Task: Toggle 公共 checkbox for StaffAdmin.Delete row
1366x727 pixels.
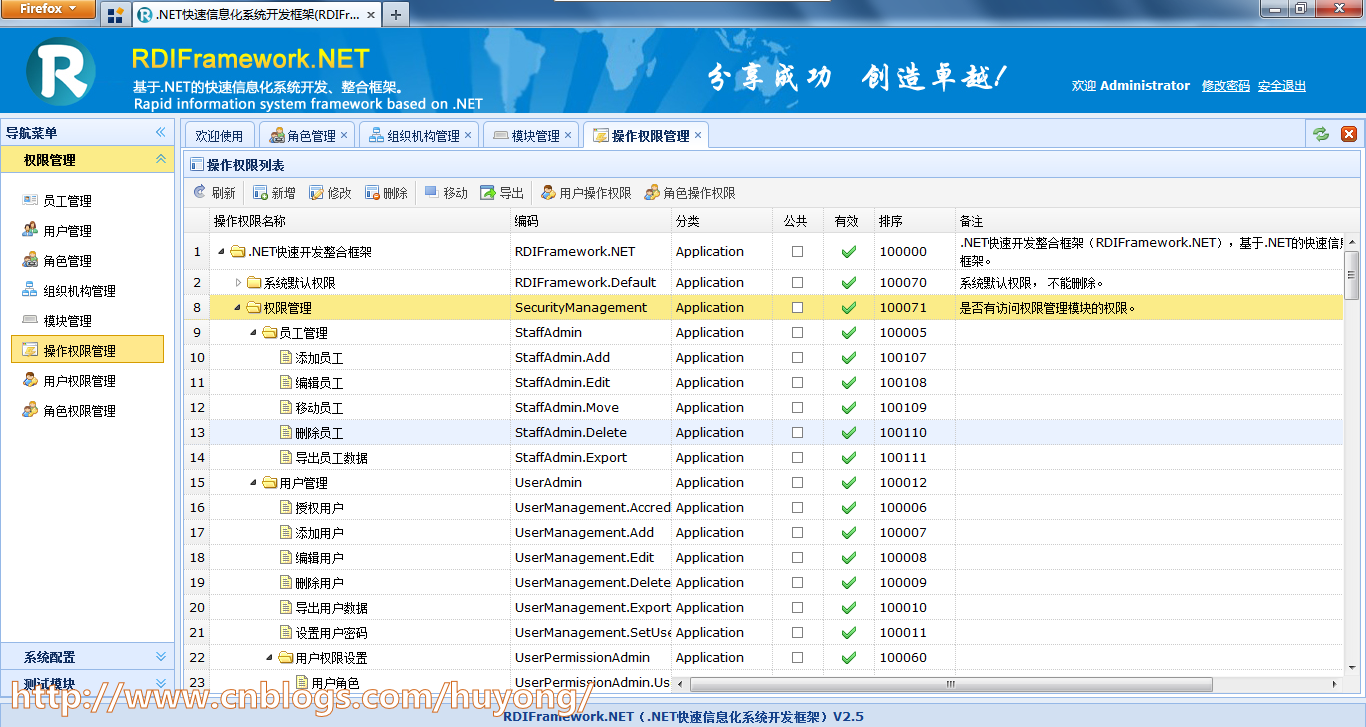Action: click(797, 433)
